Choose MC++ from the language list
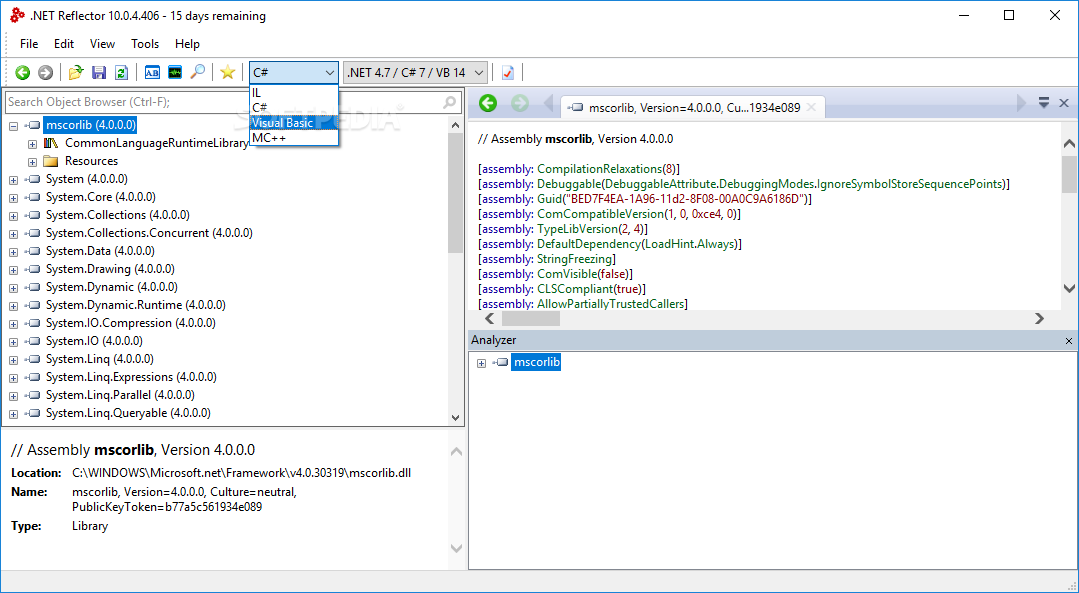This screenshot has width=1079, height=593. click(294, 138)
